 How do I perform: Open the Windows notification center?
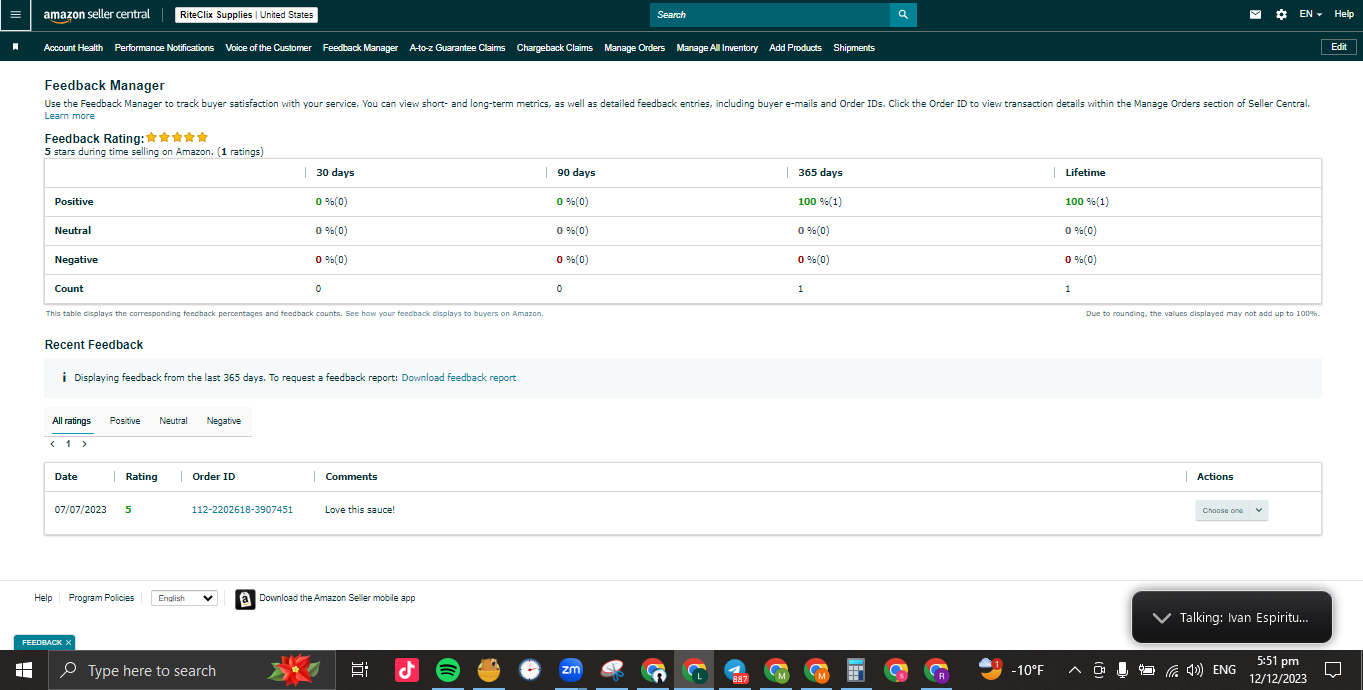point(1333,670)
